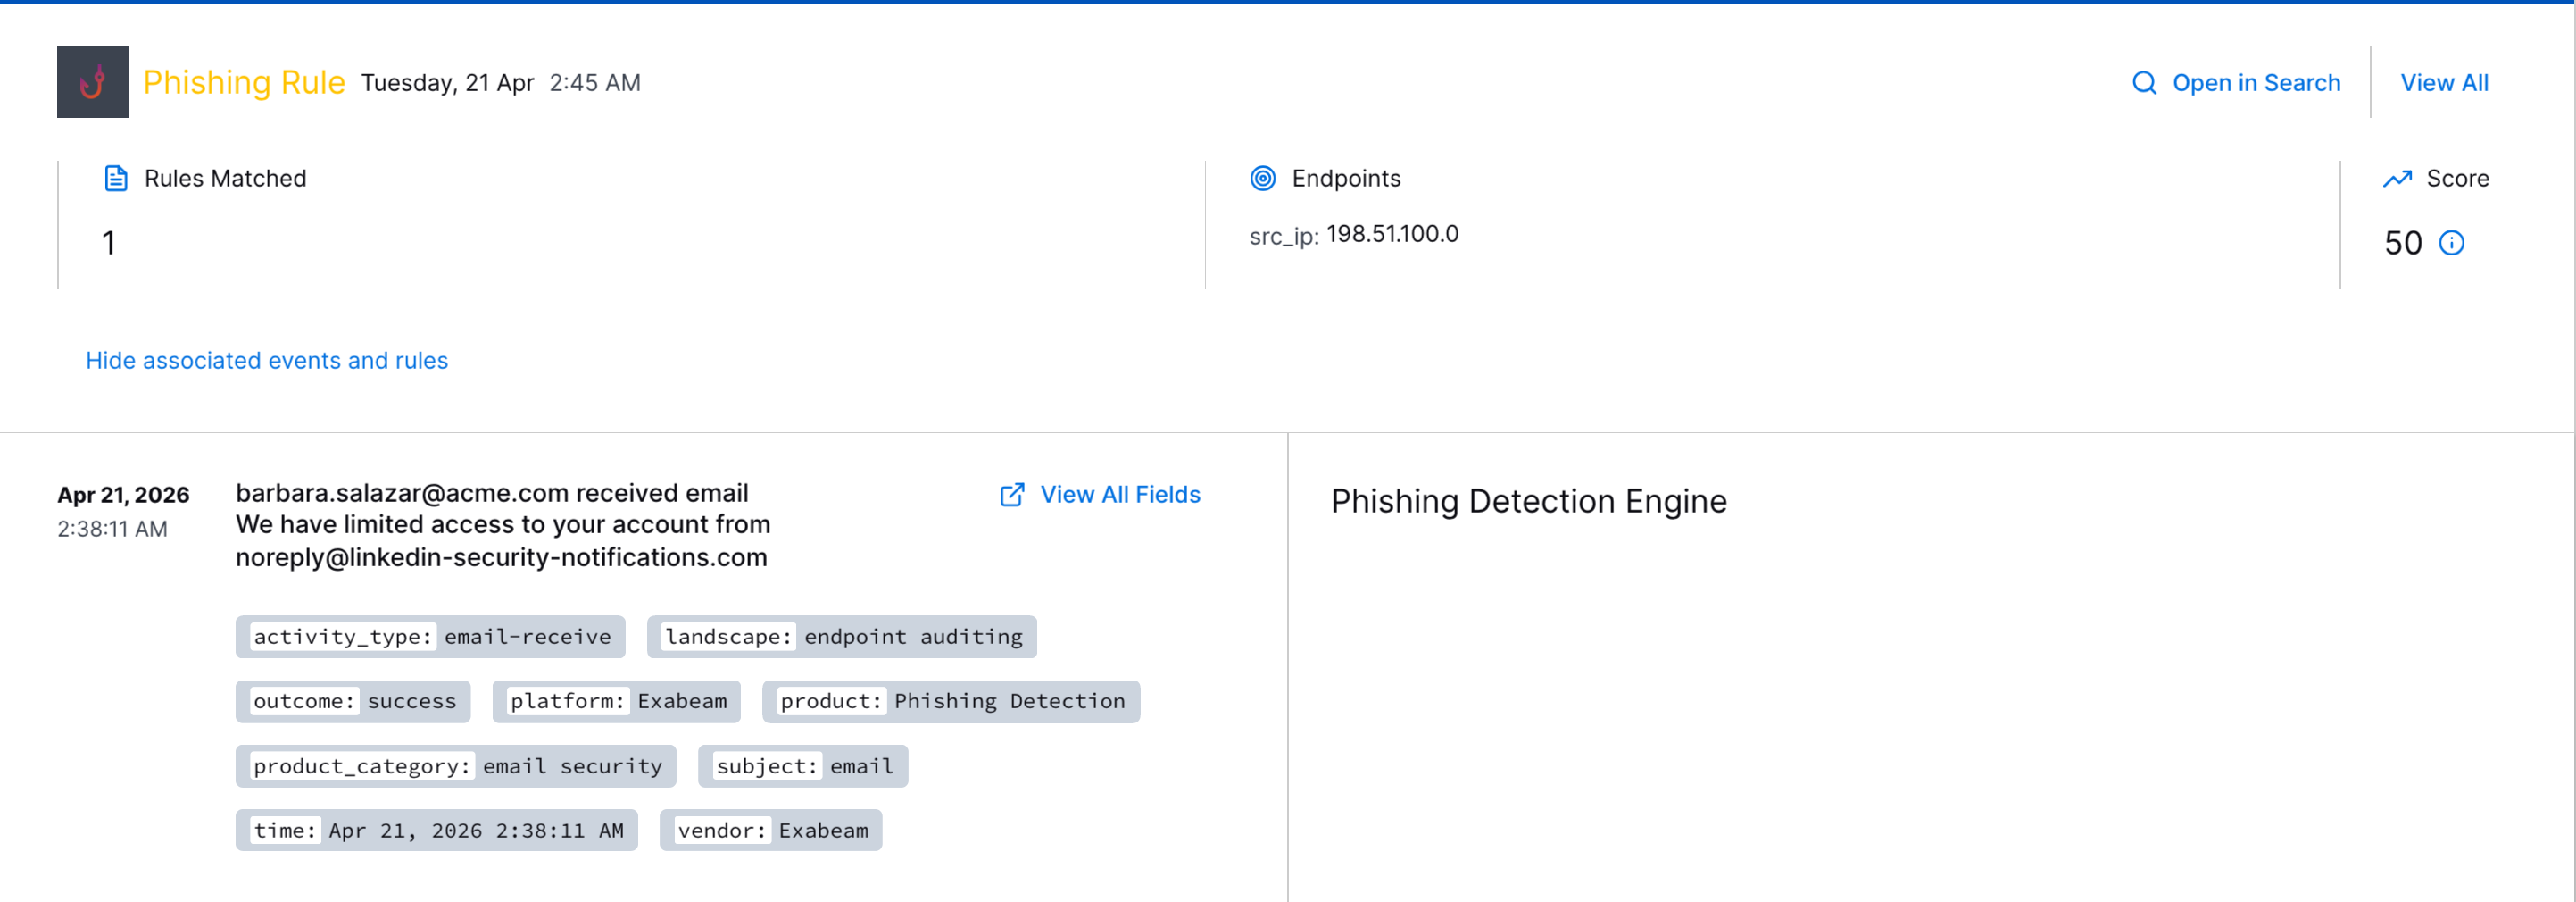Hide associated events and rules
The image size is (2576, 902).
tap(267, 361)
